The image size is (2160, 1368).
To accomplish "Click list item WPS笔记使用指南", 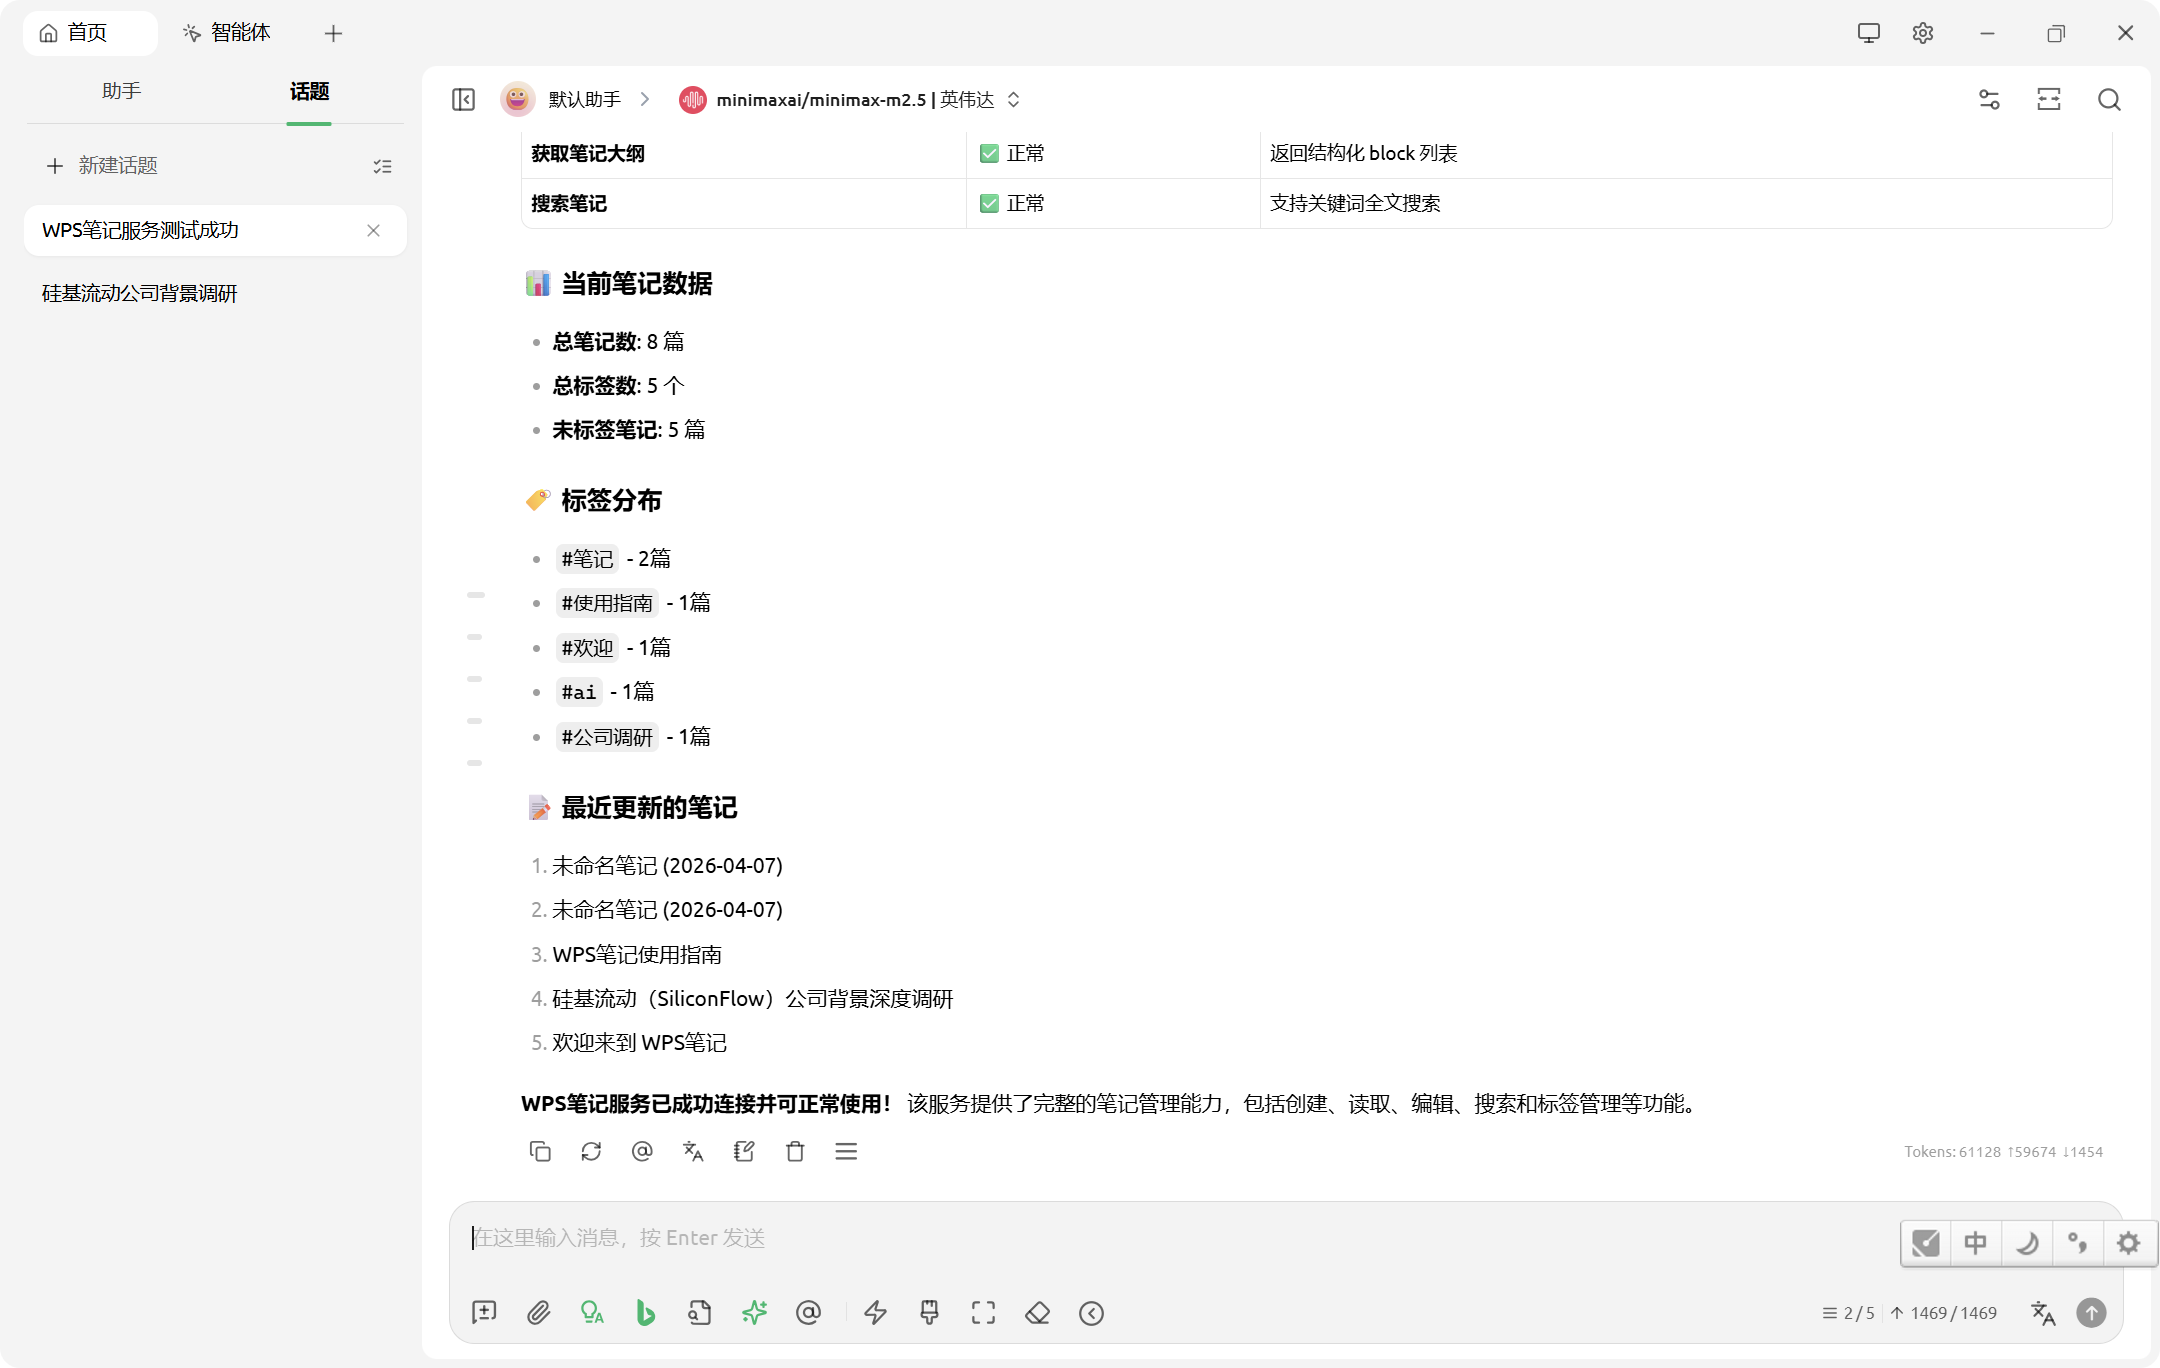I will pyautogui.click(x=637, y=954).
